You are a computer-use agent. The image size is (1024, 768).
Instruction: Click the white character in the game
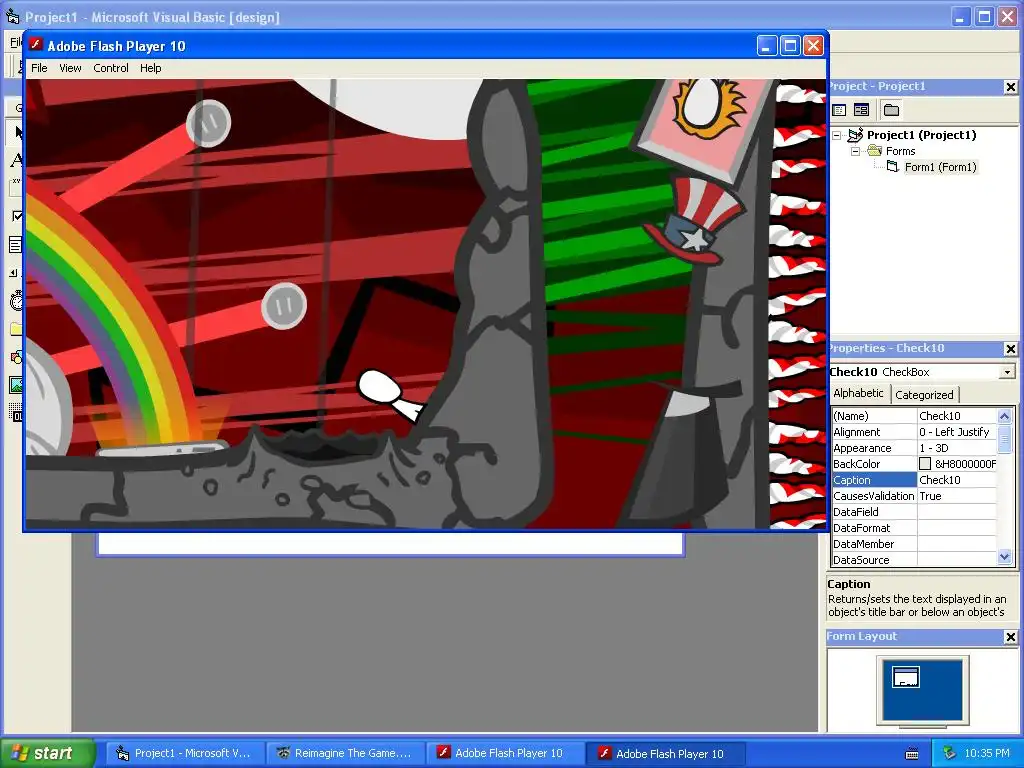coord(391,395)
